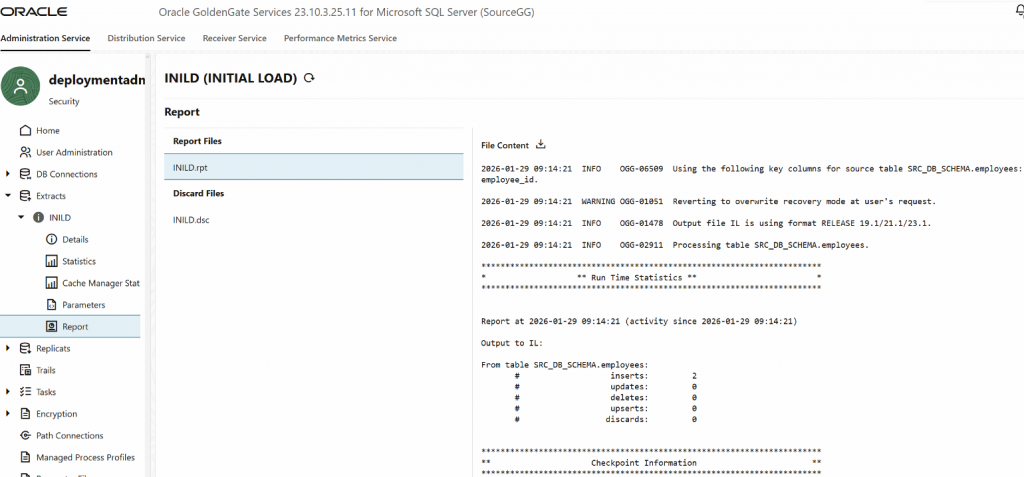1024x477 pixels.
Task: Select the INILD.rpt report file
Action: click(x=313, y=167)
